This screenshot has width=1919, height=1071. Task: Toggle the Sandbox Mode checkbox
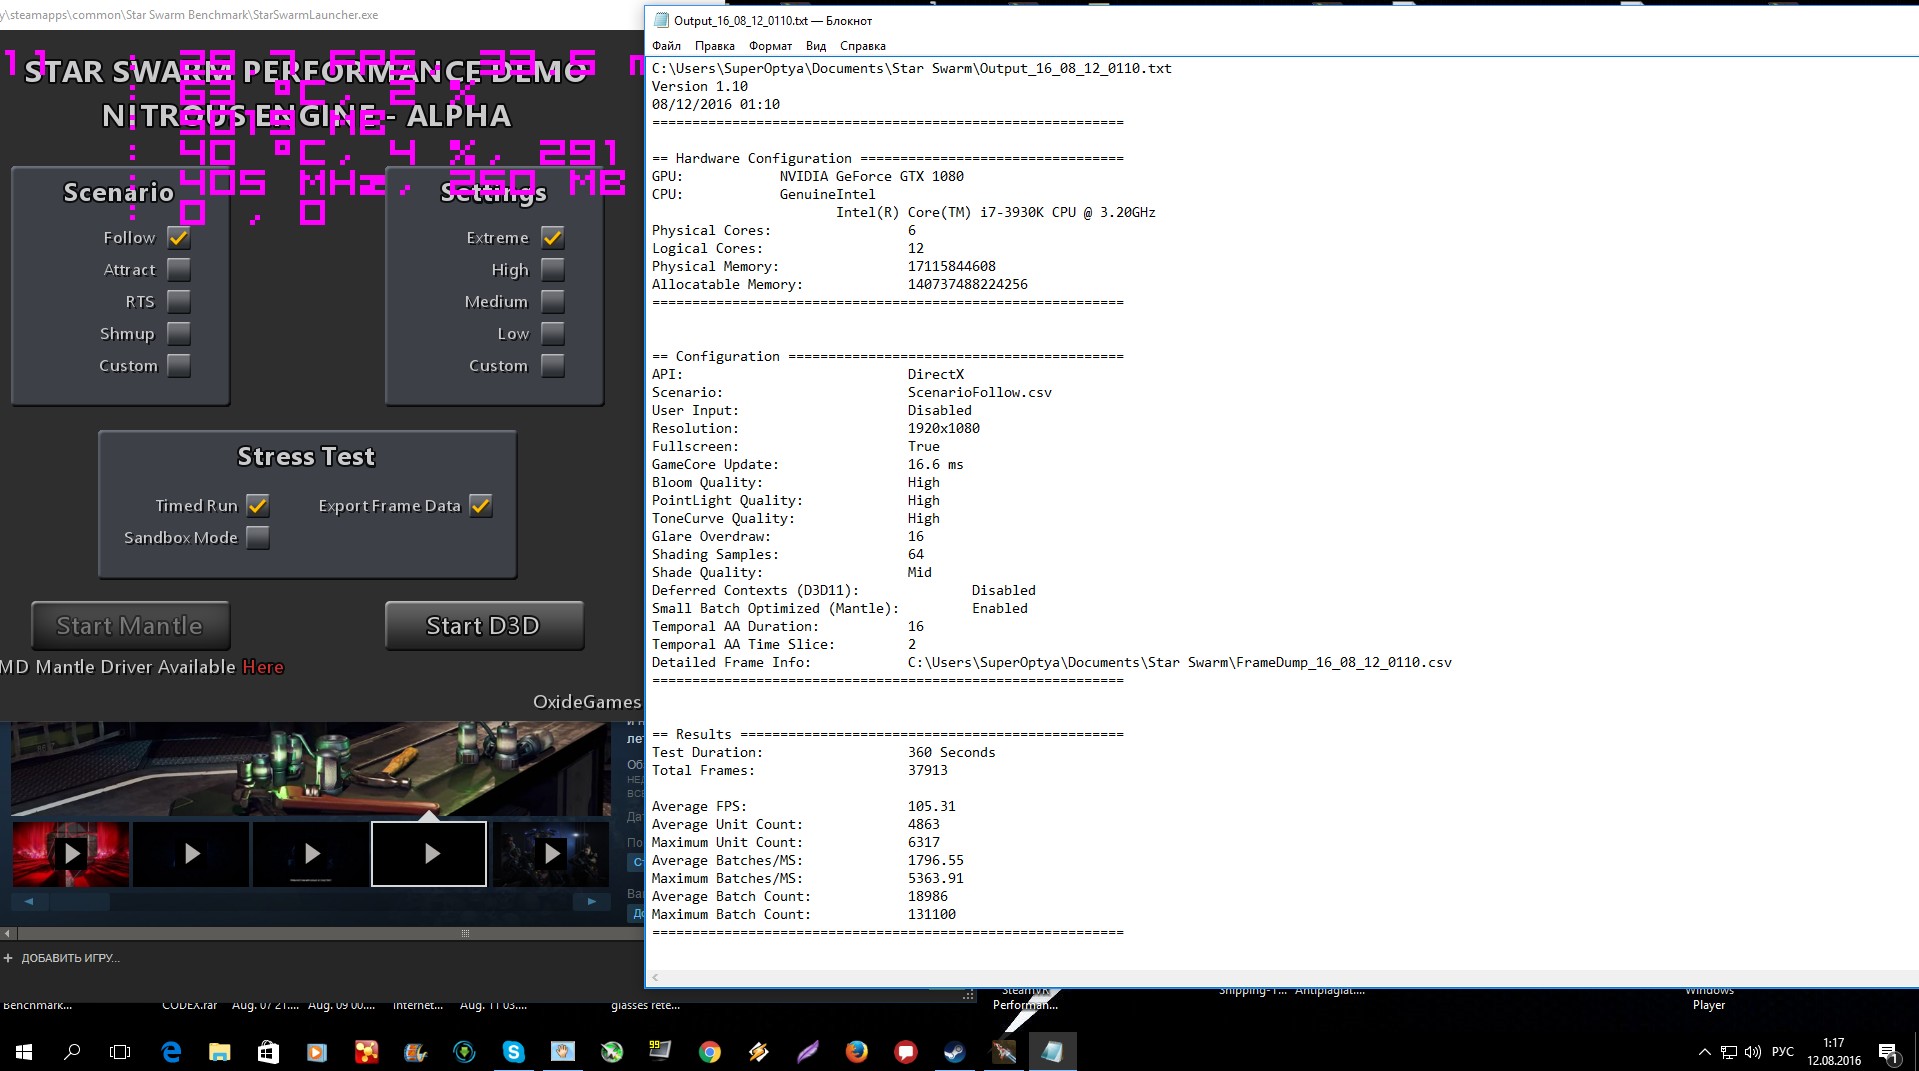pos(258,538)
